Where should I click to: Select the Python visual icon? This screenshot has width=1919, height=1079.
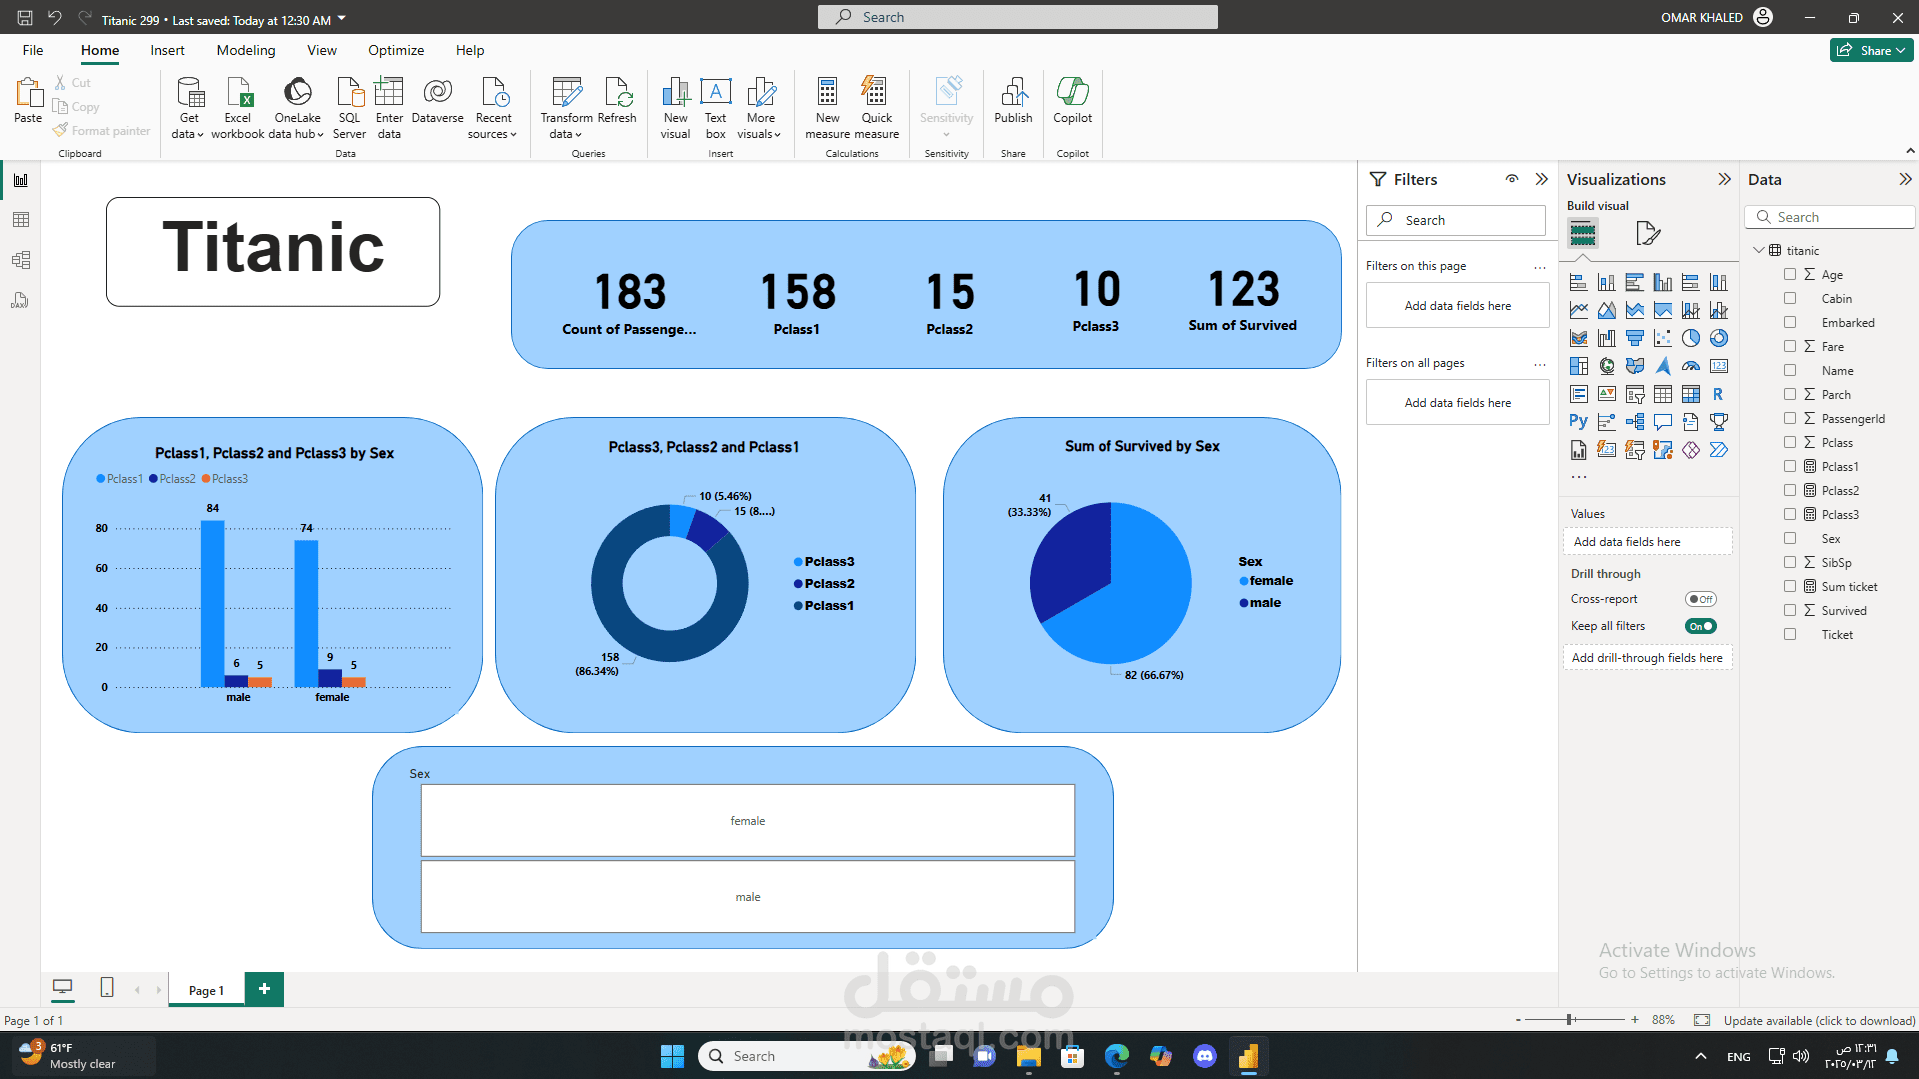click(1578, 422)
